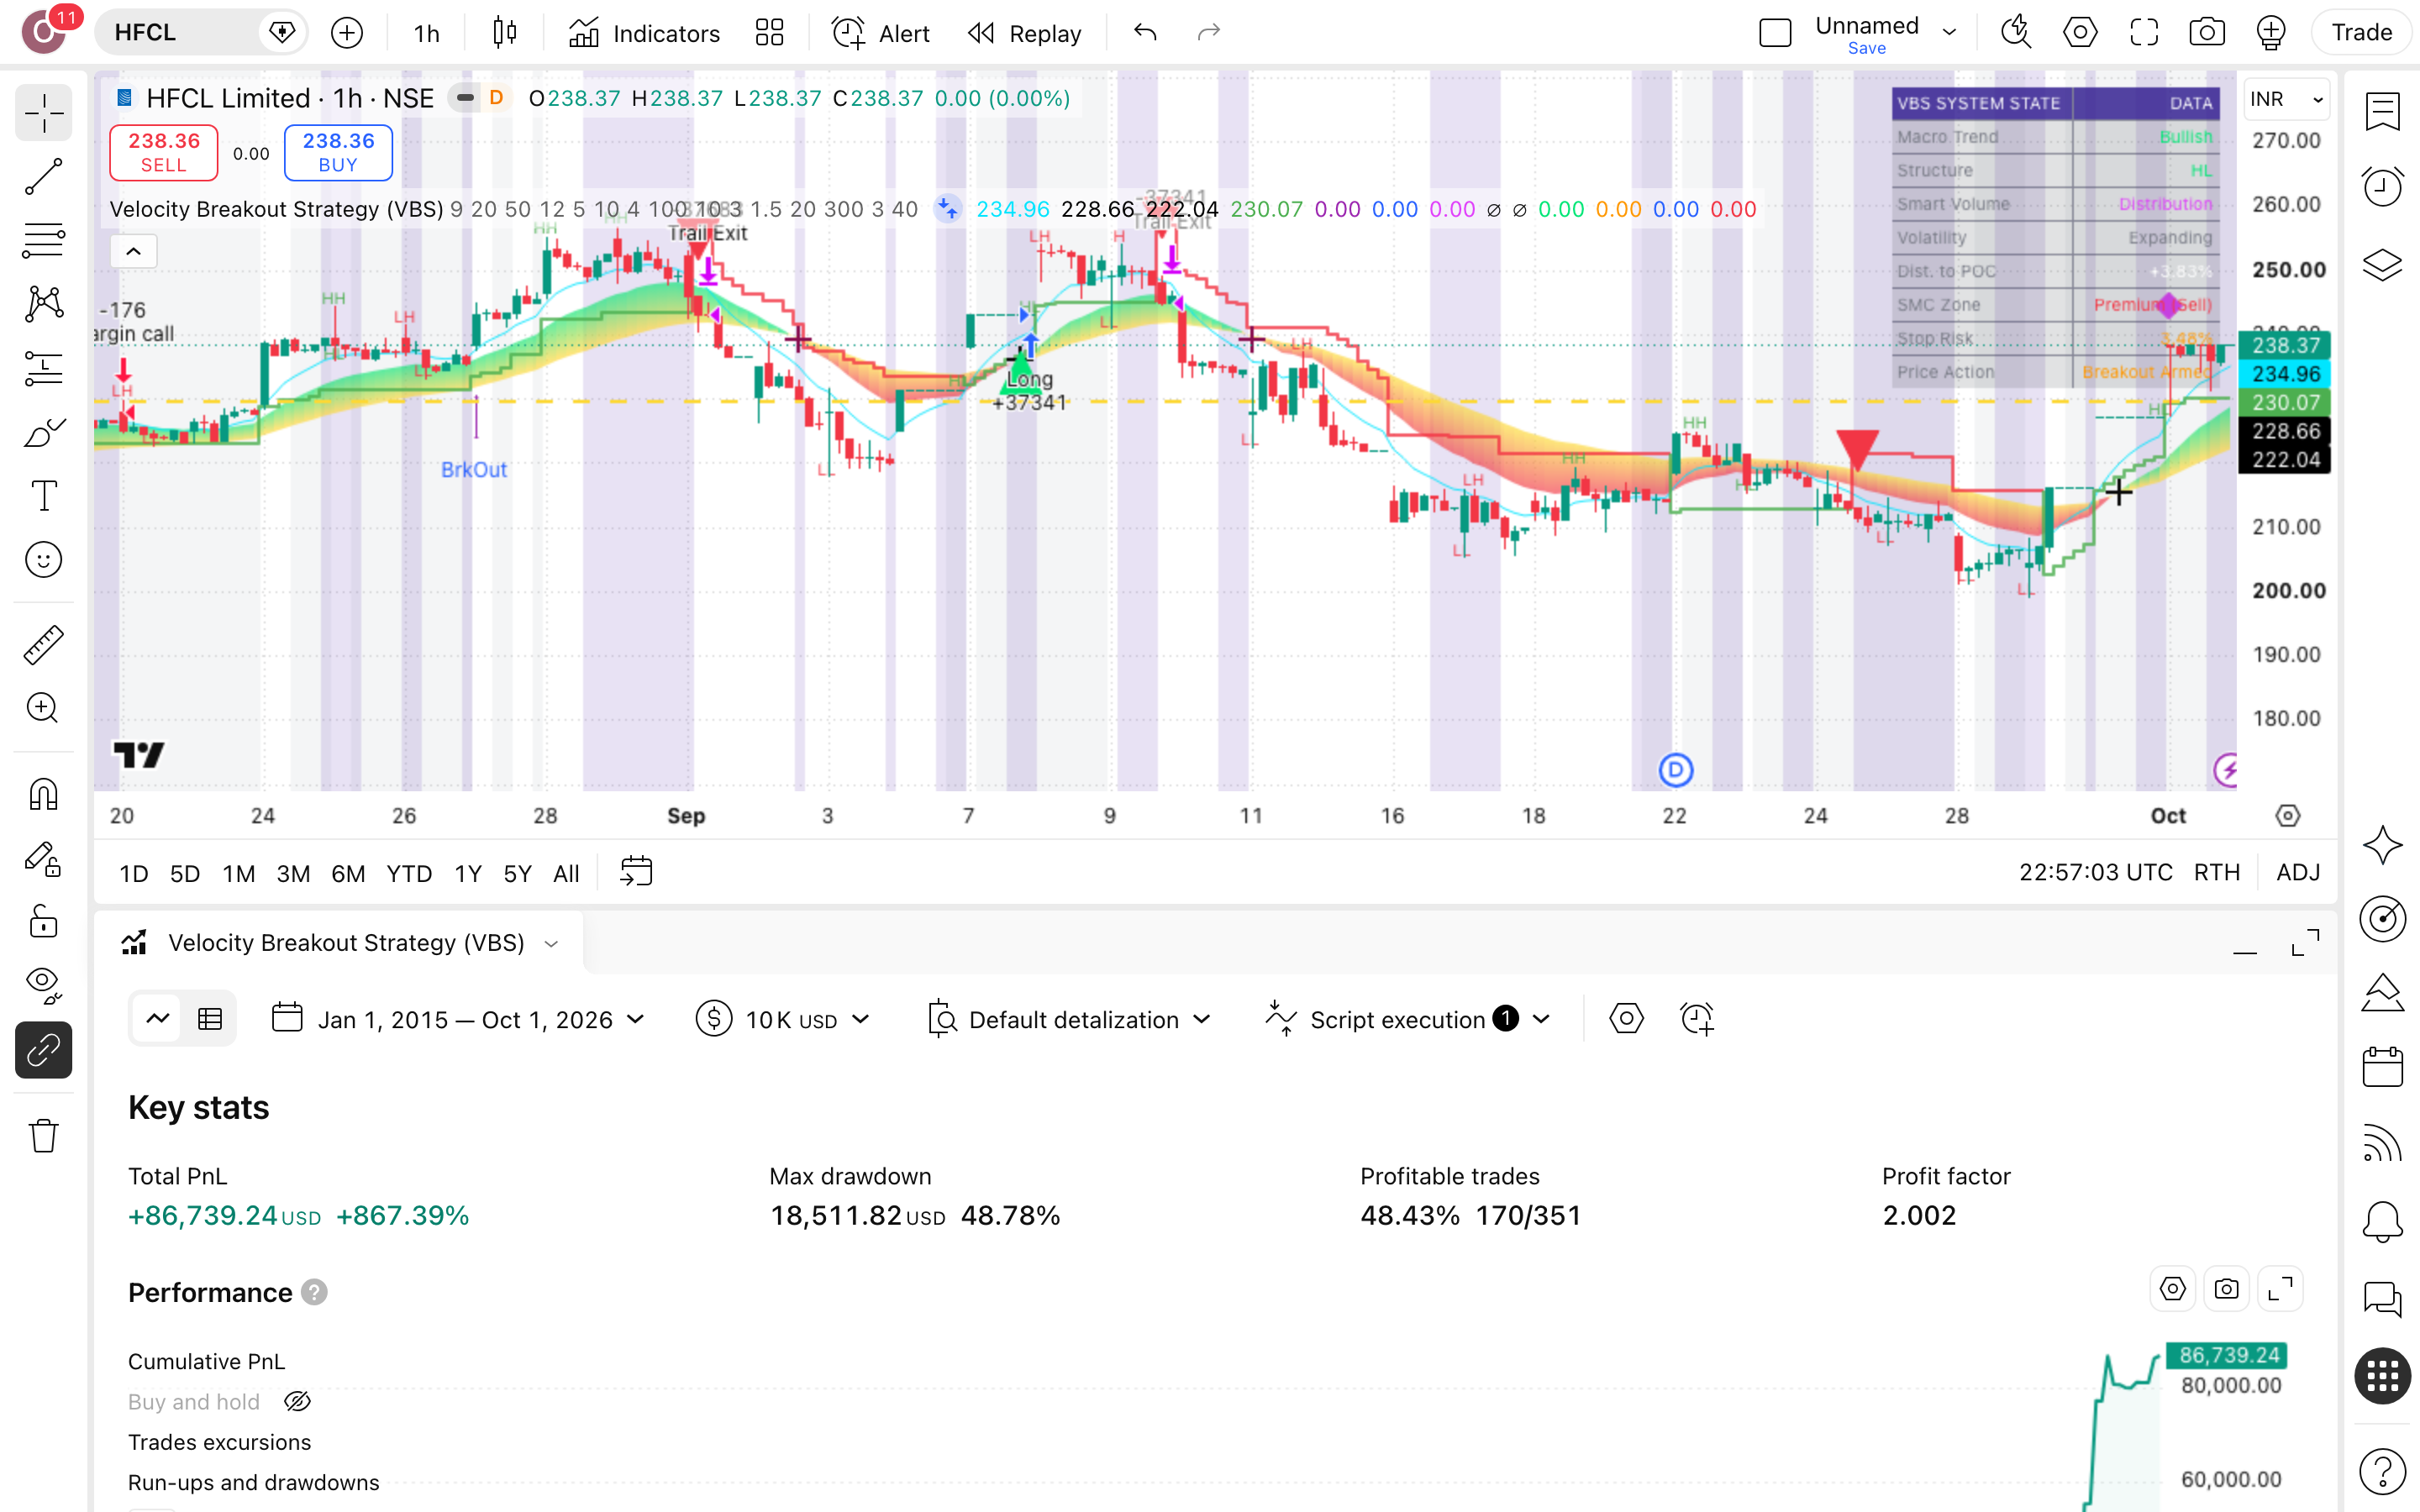Expand the INR currency dropdown
The image size is (2420, 1512).
click(2288, 99)
